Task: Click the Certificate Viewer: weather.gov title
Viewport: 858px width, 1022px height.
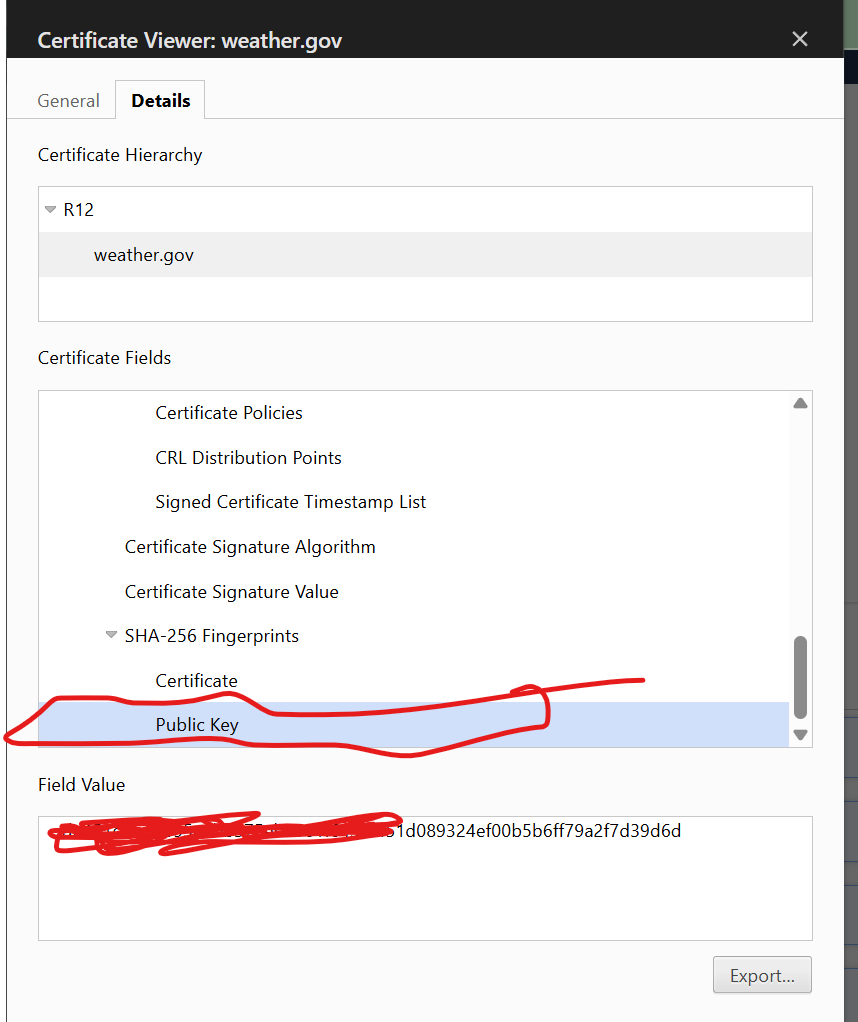Action: point(190,40)
